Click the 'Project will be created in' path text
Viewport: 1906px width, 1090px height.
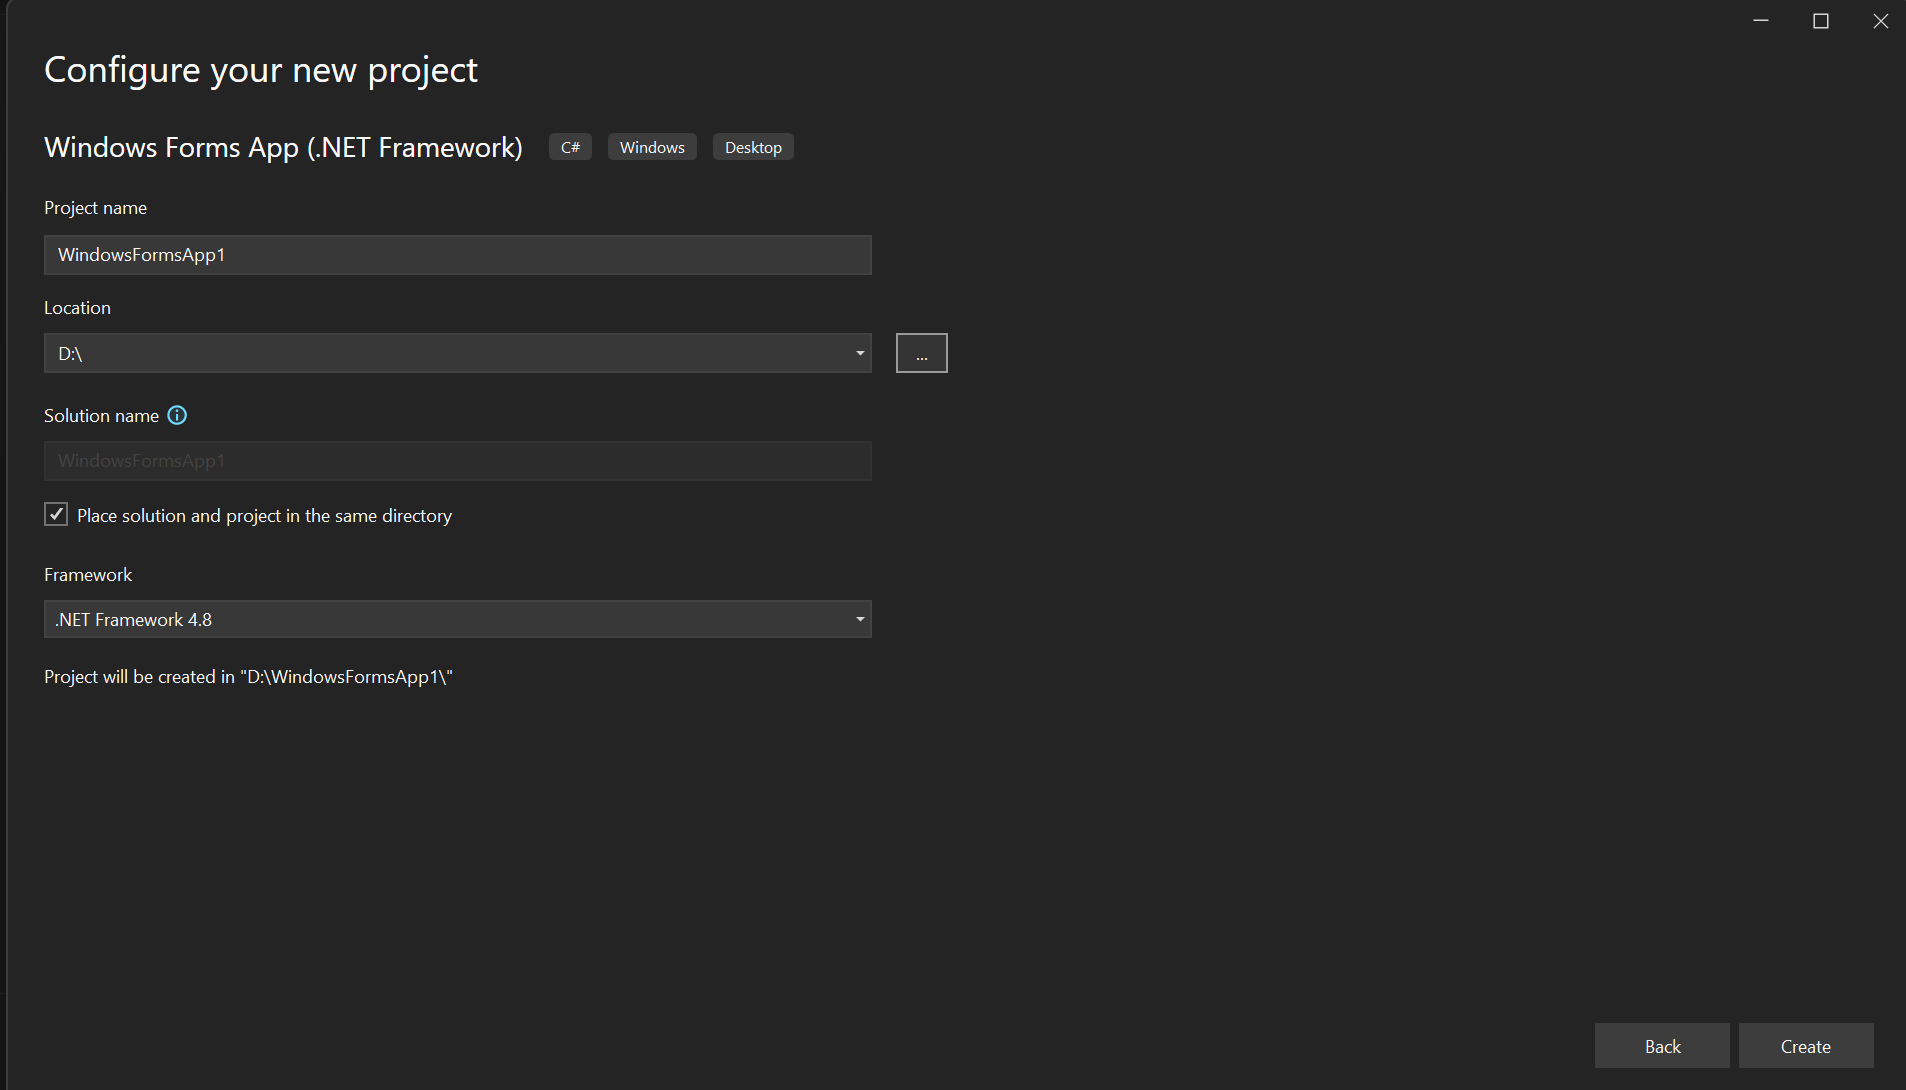click(248, 677)
